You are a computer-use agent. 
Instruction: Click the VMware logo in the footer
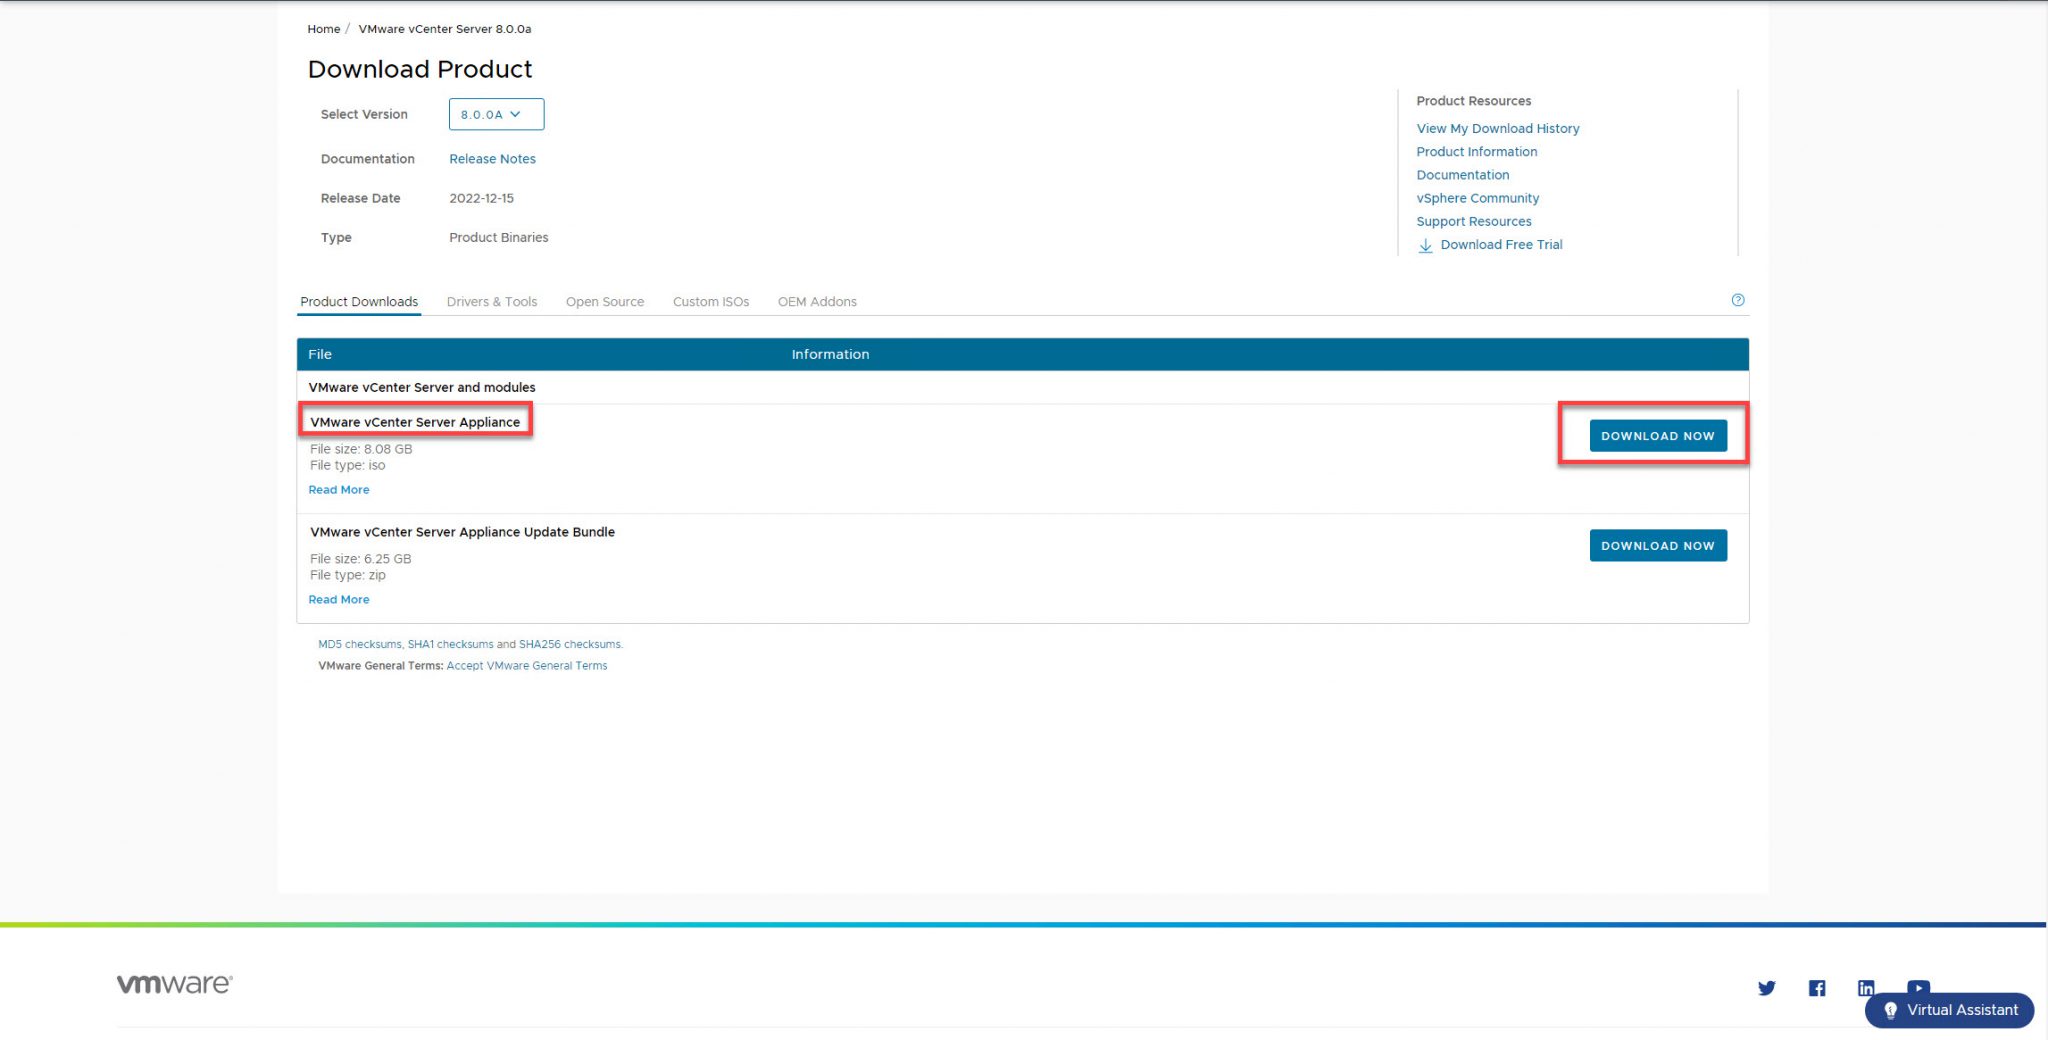tap(172, 983)
